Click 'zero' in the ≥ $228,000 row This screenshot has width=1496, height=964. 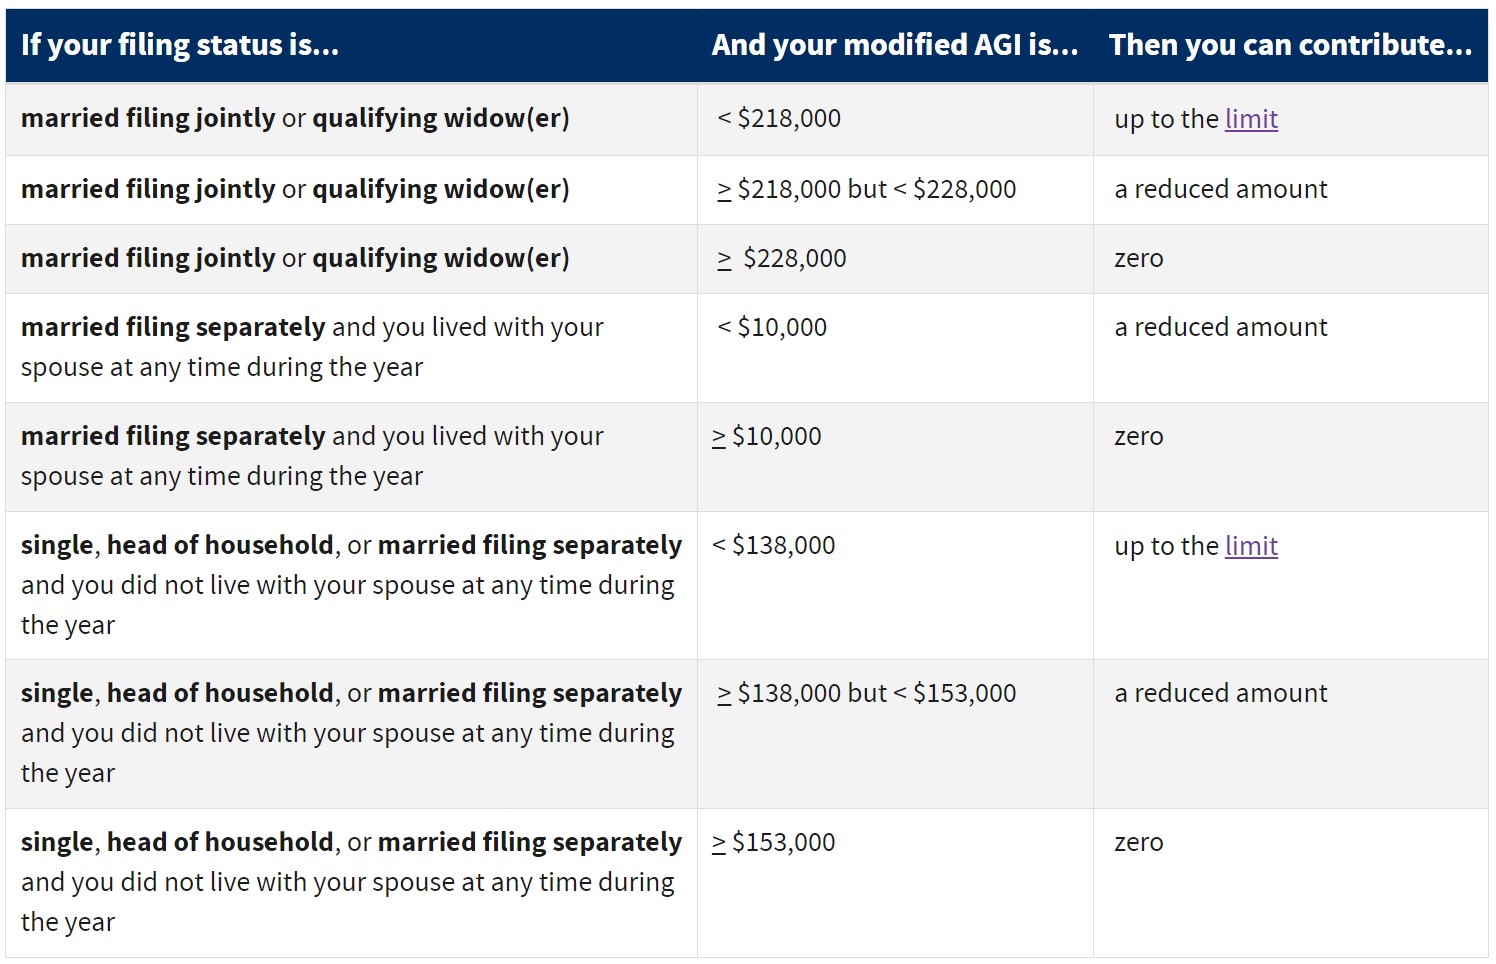pyautogui.click(x=1139, y=259)
